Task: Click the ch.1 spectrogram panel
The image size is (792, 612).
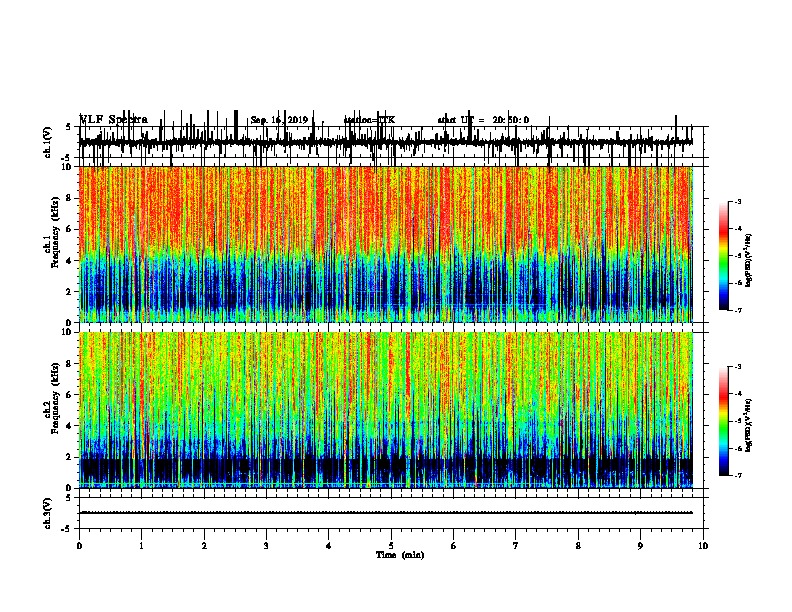Action: (386, 244)
